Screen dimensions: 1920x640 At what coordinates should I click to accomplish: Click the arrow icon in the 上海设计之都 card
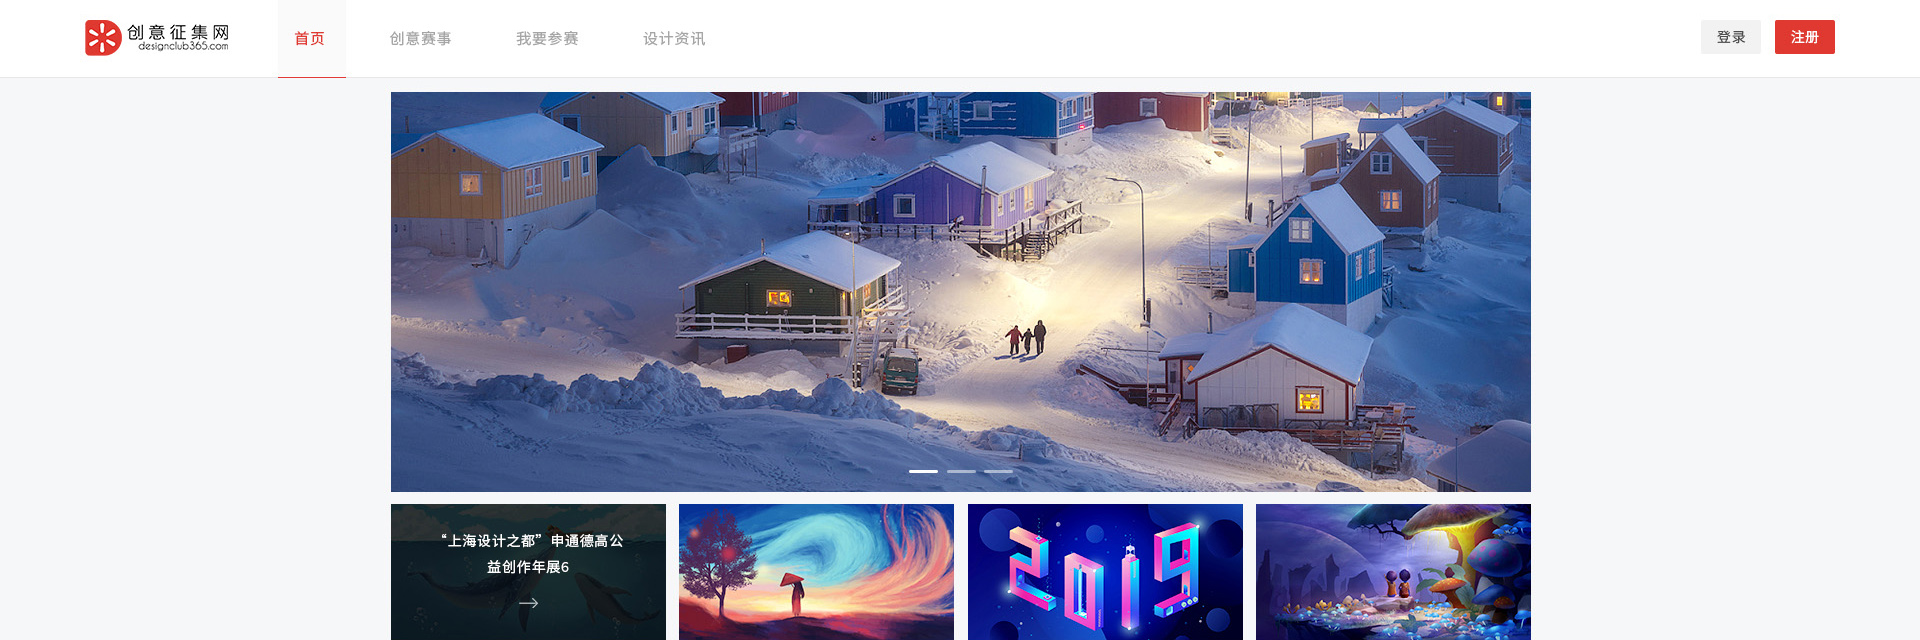pyautogui.click(x=528, y=603)
